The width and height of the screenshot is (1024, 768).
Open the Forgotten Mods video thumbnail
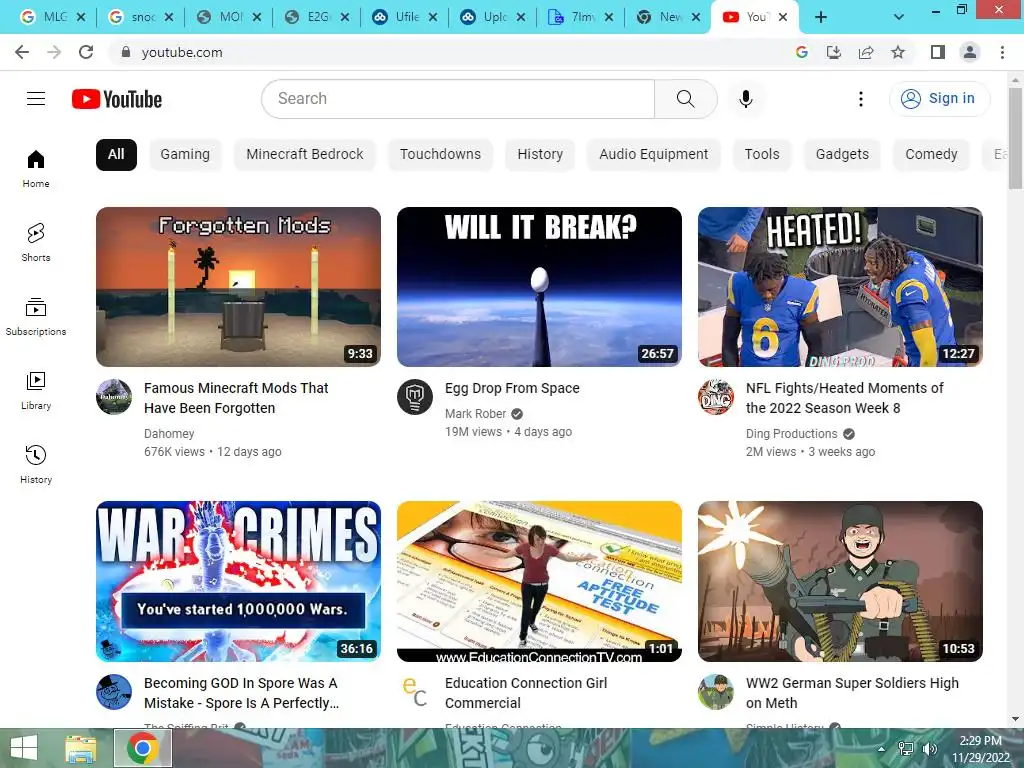pyautogui.click(x=238, y=287)
